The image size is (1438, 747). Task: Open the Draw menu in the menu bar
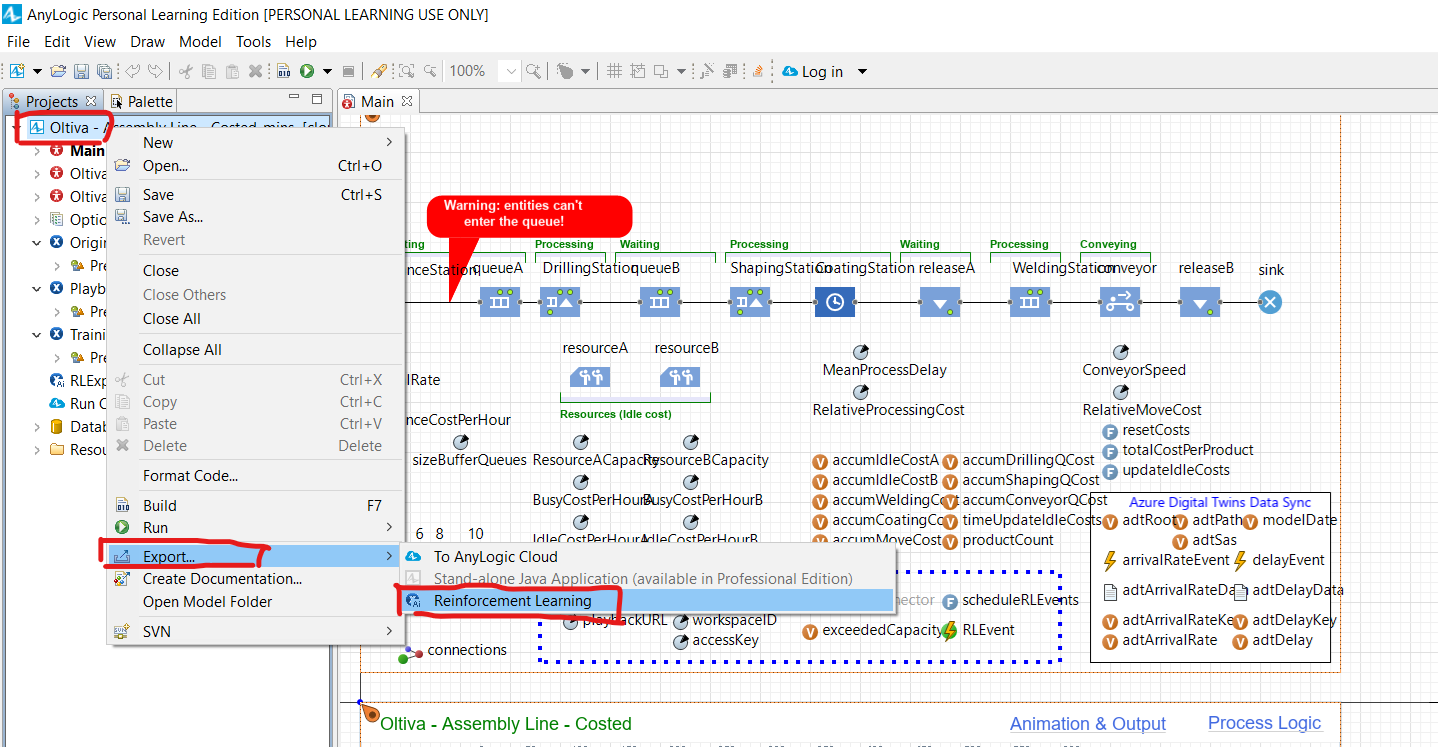148,42
